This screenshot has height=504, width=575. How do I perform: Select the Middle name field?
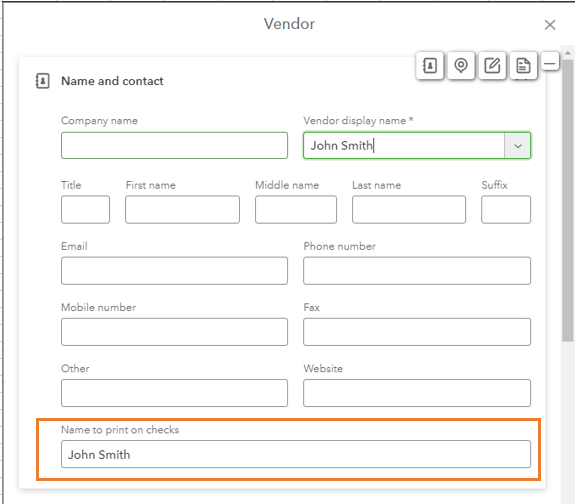[x=296, y=209]
